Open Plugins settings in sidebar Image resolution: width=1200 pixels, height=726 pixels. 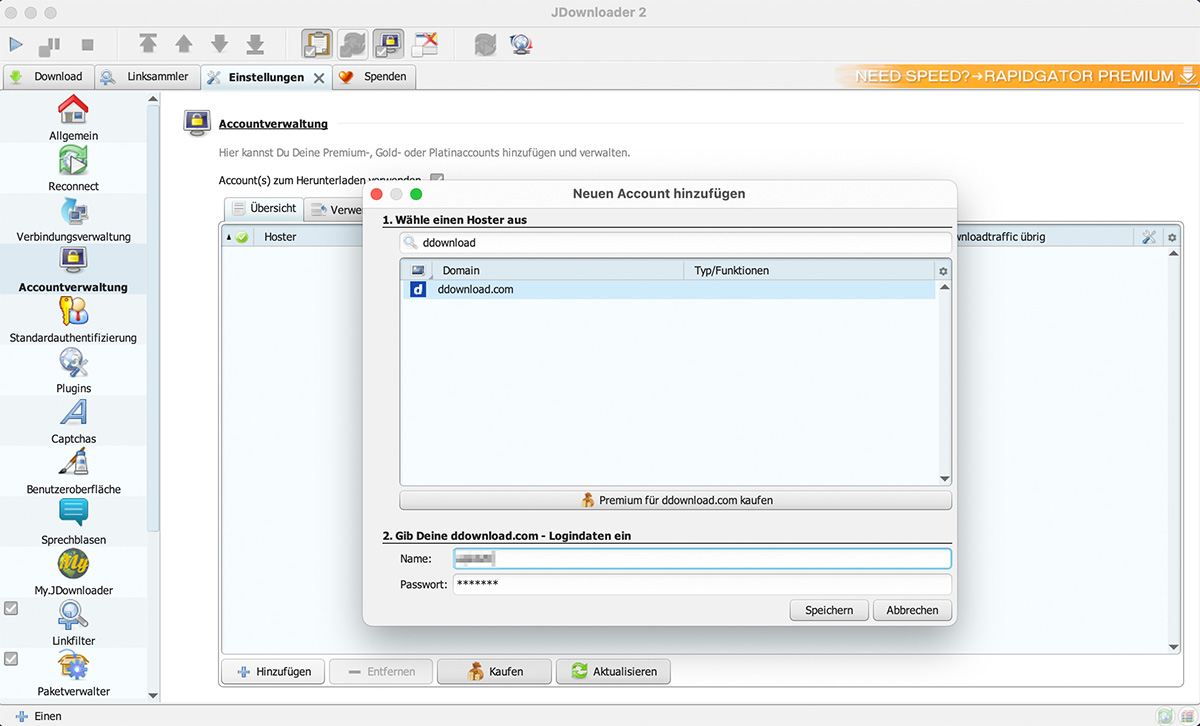74,370
